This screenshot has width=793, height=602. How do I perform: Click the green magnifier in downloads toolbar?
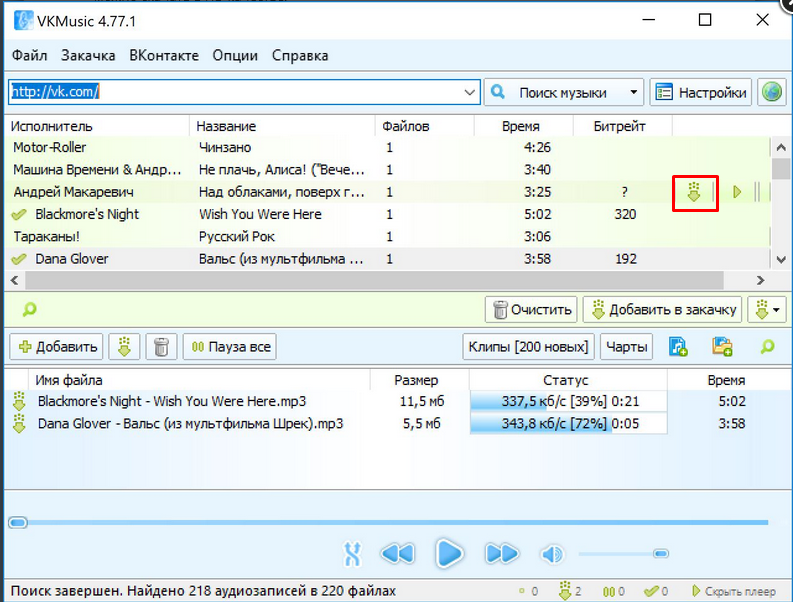(767, 347)
